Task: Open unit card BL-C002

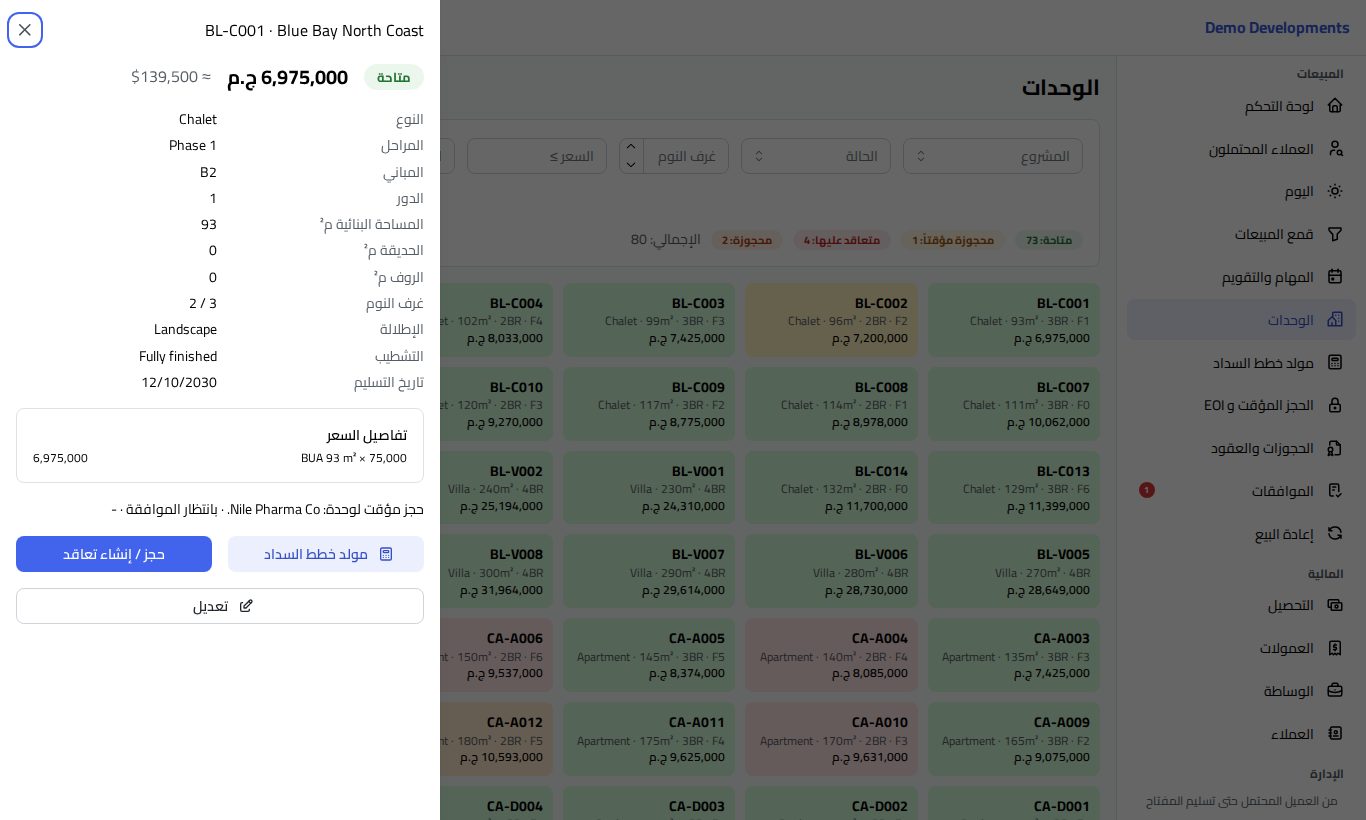Action: (x=831, y=320)
